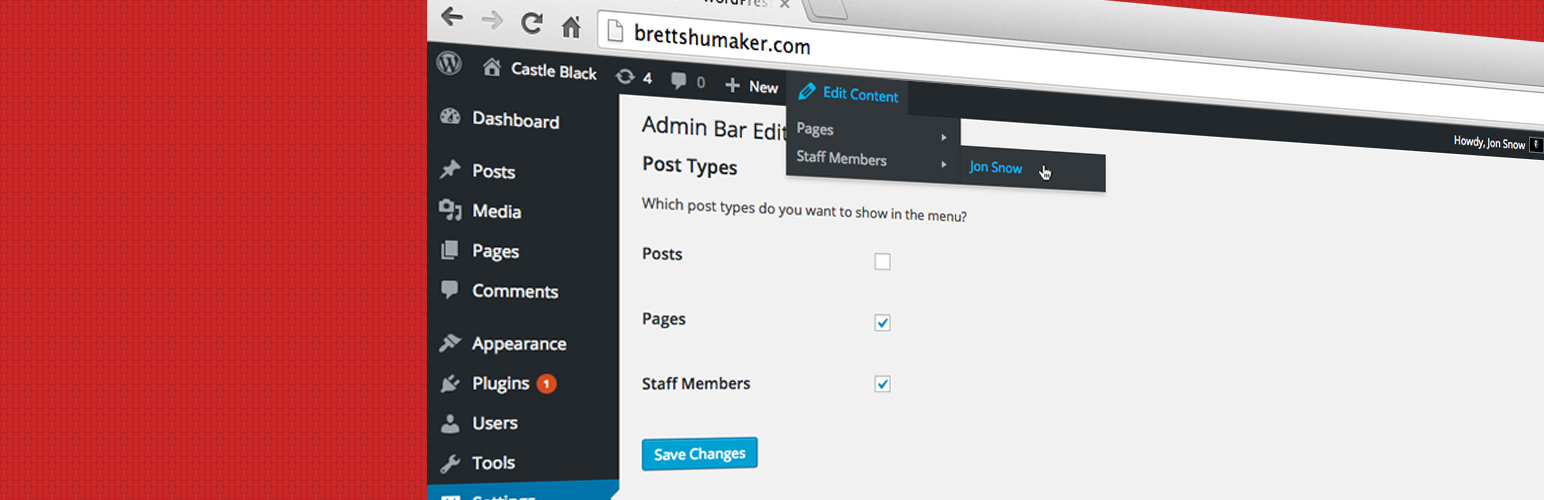Open the Pages sidebar menu item

click(x=479, y=251)
